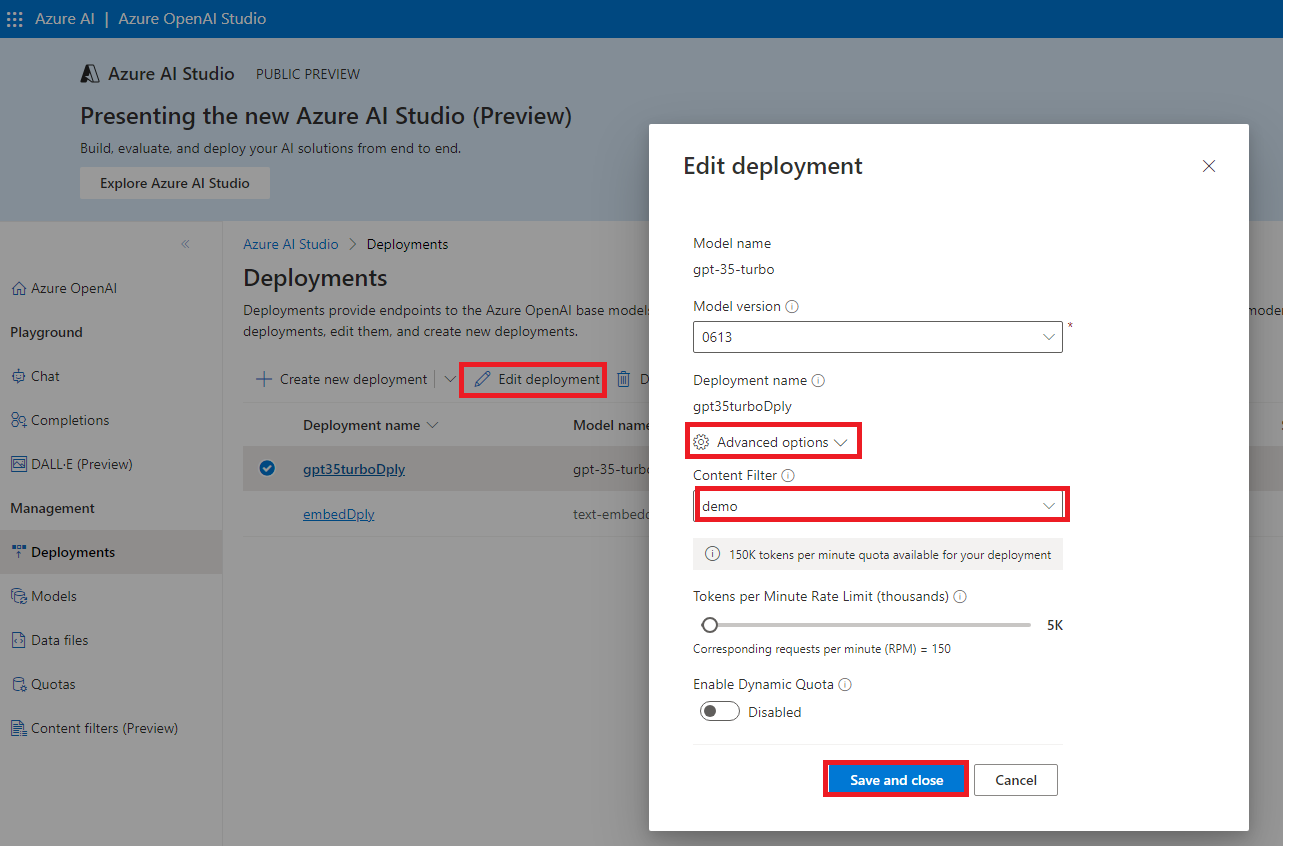
Task: Click Azure AI in the top header
Action: click(65, 19)
